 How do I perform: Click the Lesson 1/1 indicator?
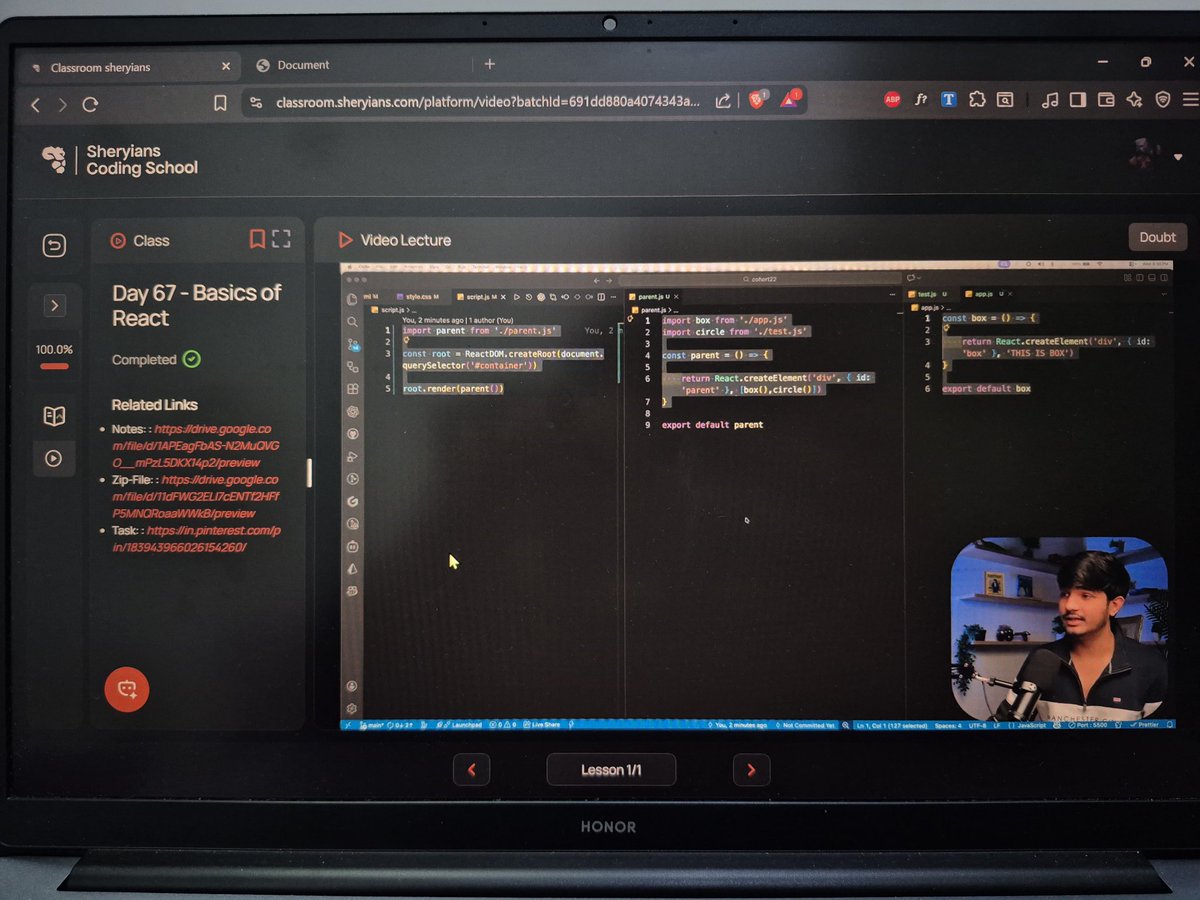(x=611, y=770)
